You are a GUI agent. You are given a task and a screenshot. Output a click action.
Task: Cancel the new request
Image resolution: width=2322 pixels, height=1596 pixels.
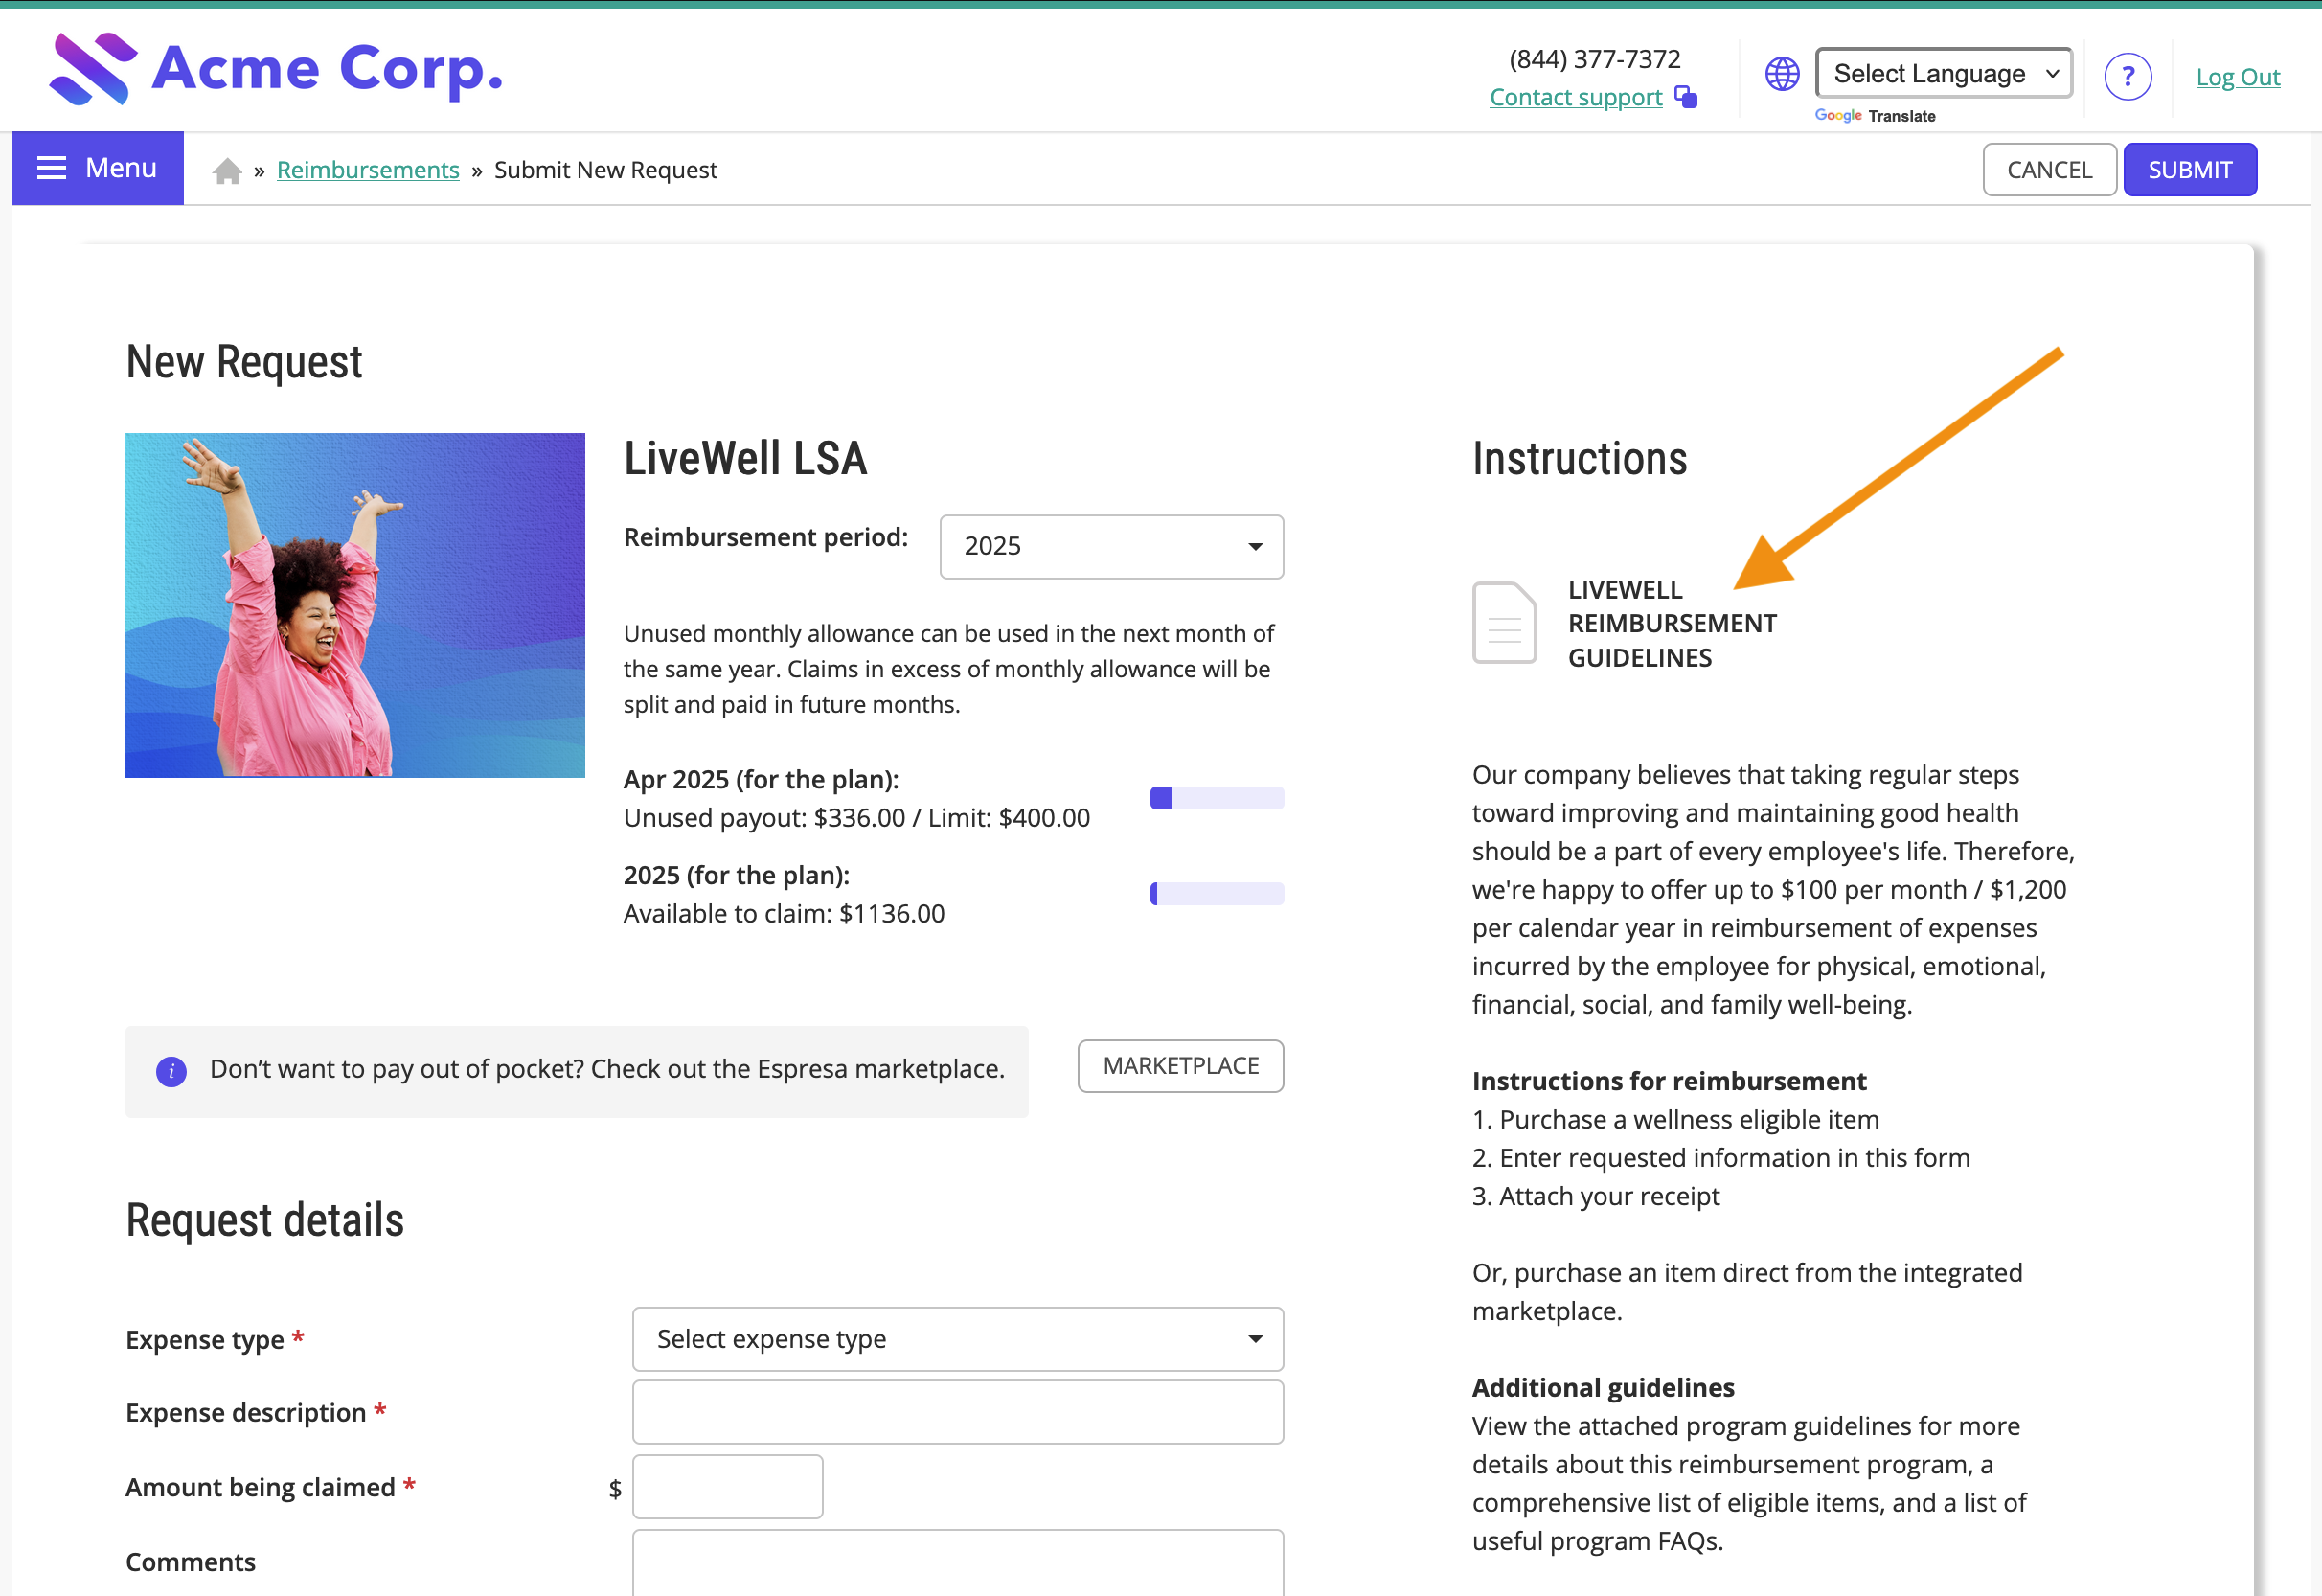pos(2049,170)
